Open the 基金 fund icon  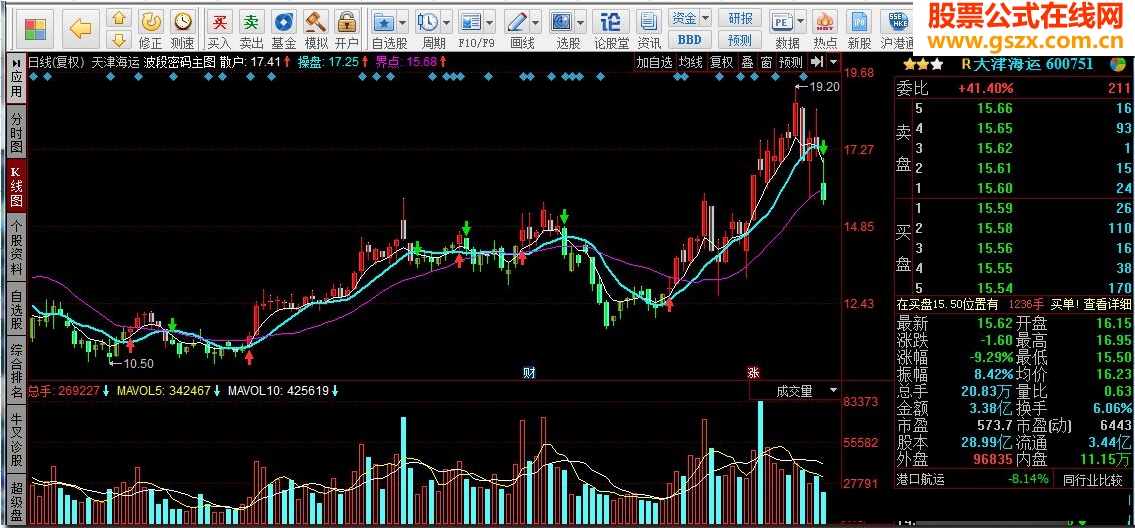(283, 20)
